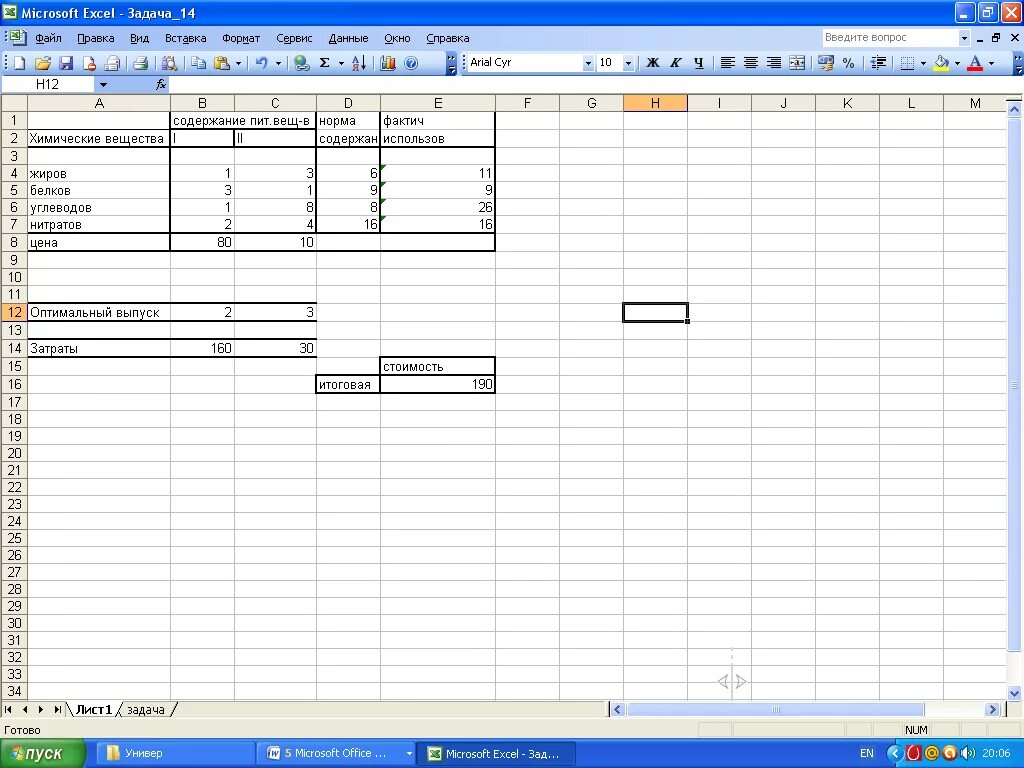The height and width of the screenshot is (768, 1024).
Task: Undo the last action
Action: (x=262, y=63)
